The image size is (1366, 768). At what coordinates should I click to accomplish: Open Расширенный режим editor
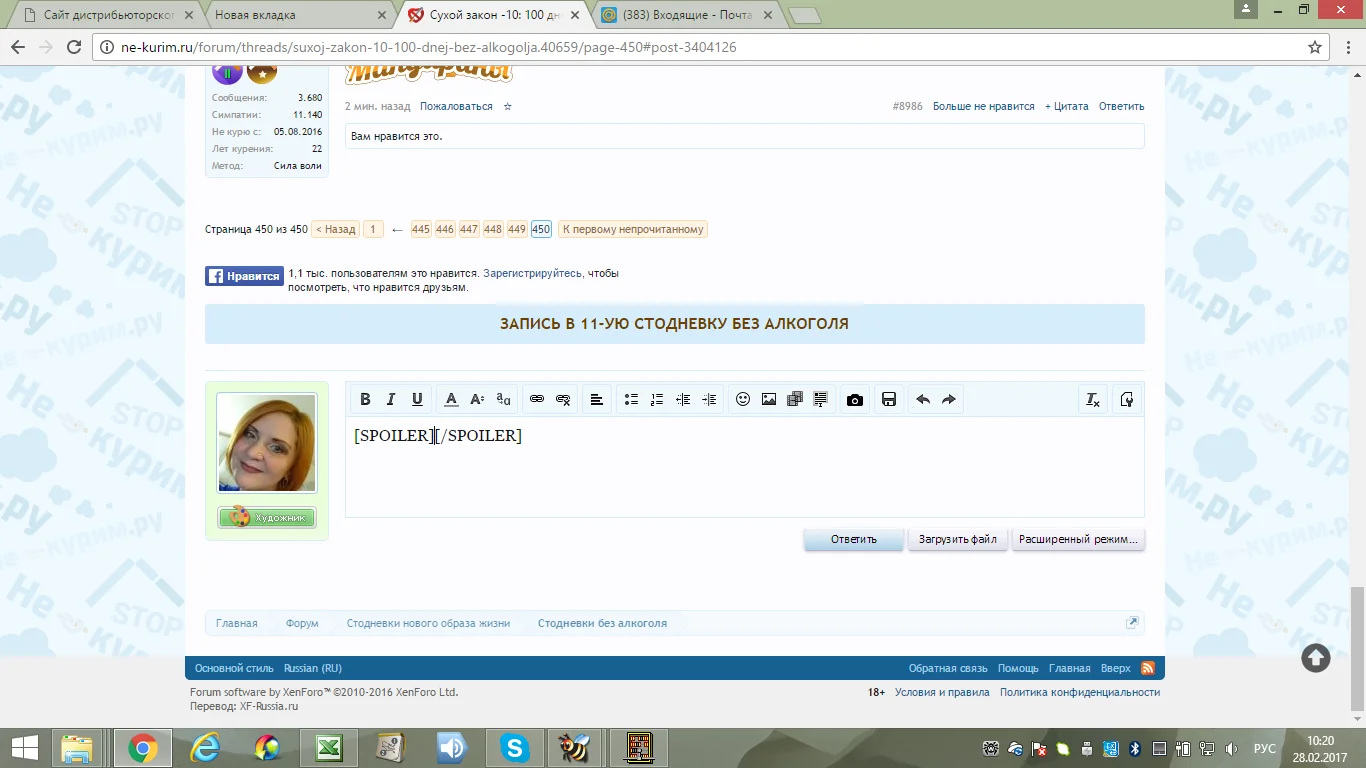(x=1078, y=539)
